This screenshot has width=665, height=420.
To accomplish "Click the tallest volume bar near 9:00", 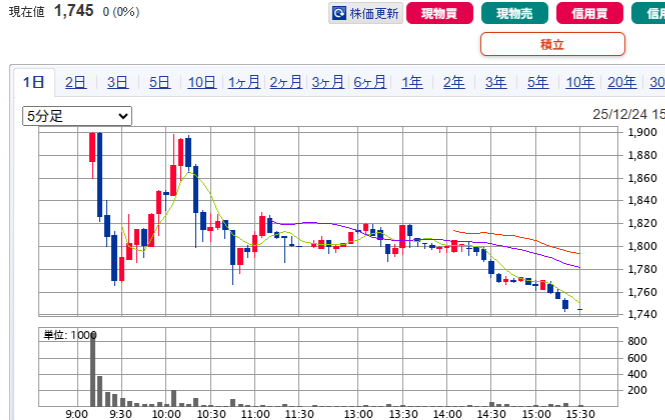I will pyautogui.click(x=93, y=368).
